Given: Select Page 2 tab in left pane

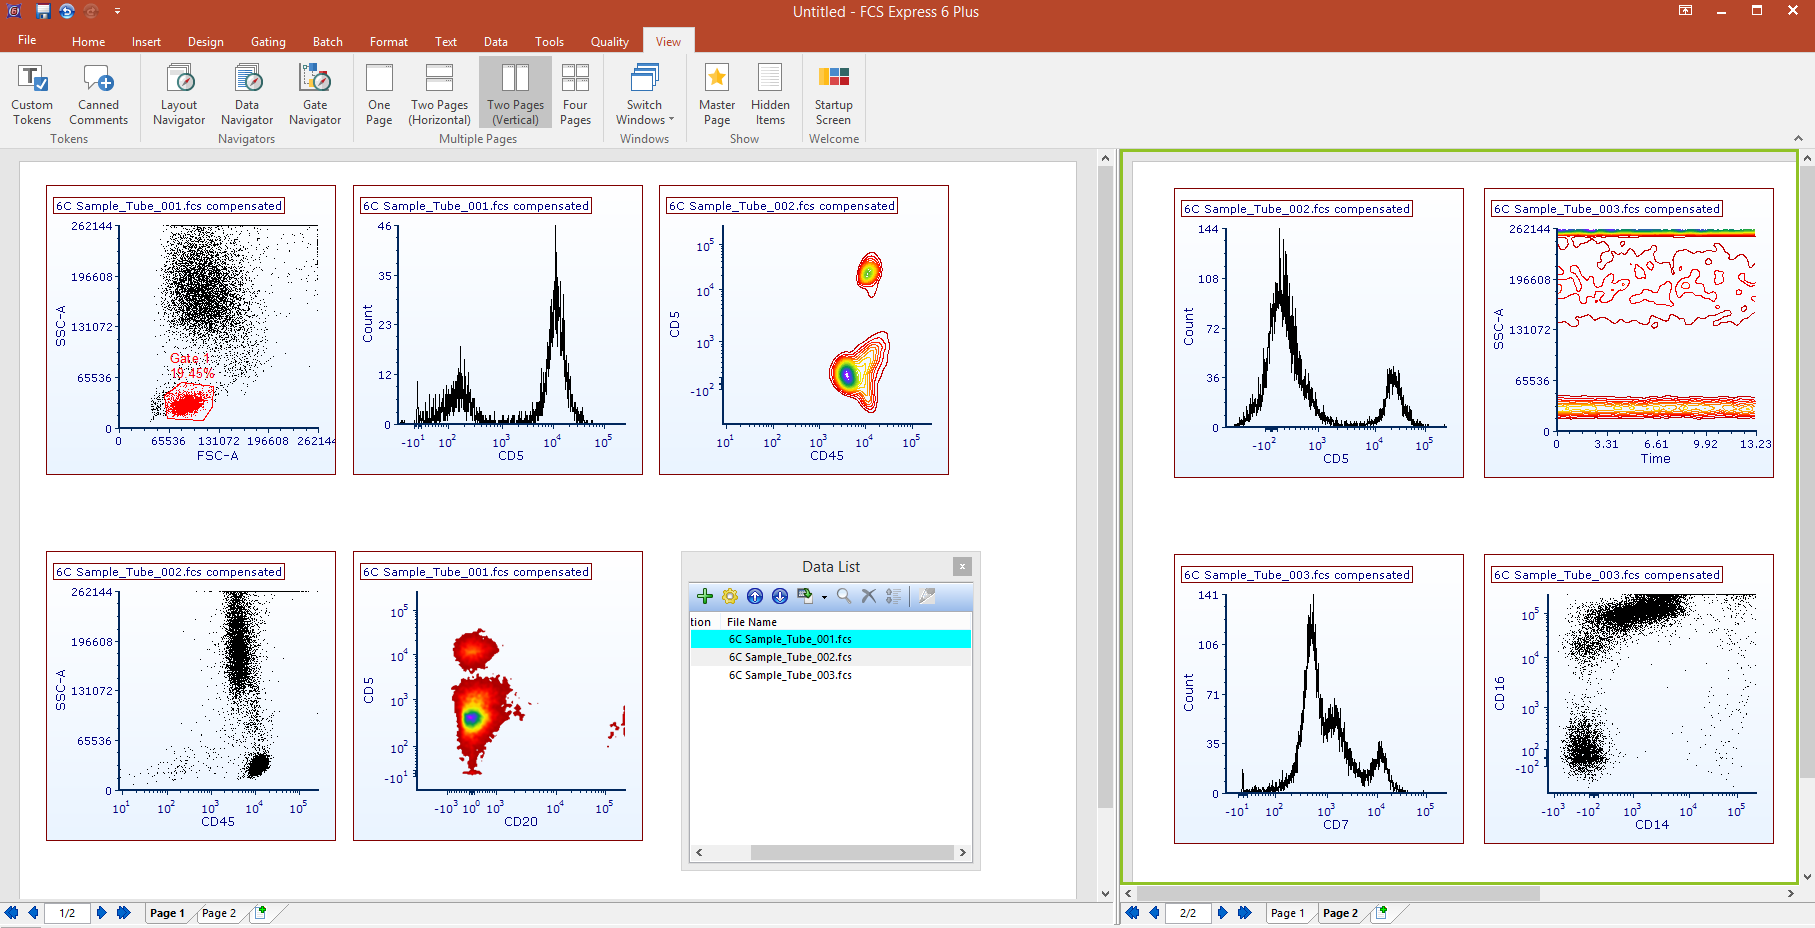Looking at the screenshot, I should pos(219,913).
